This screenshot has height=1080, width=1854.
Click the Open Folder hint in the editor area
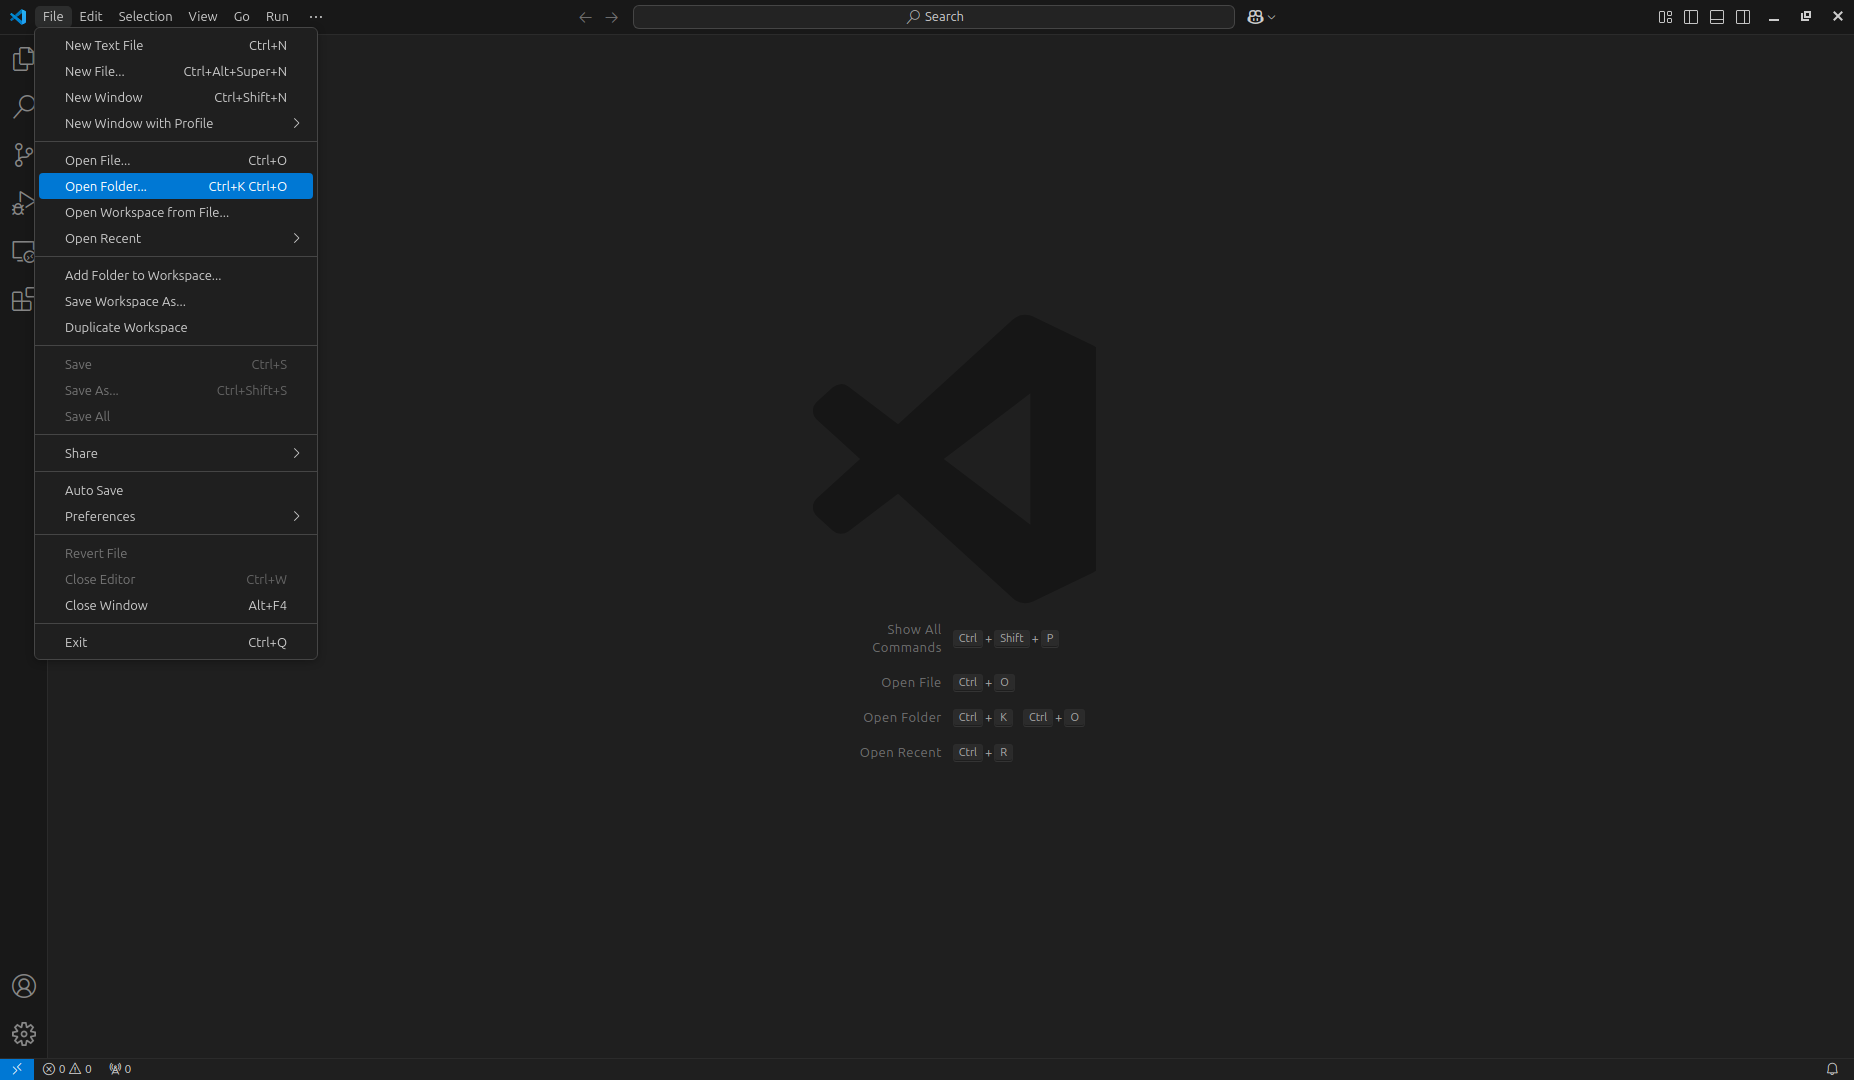click(902, 717)
